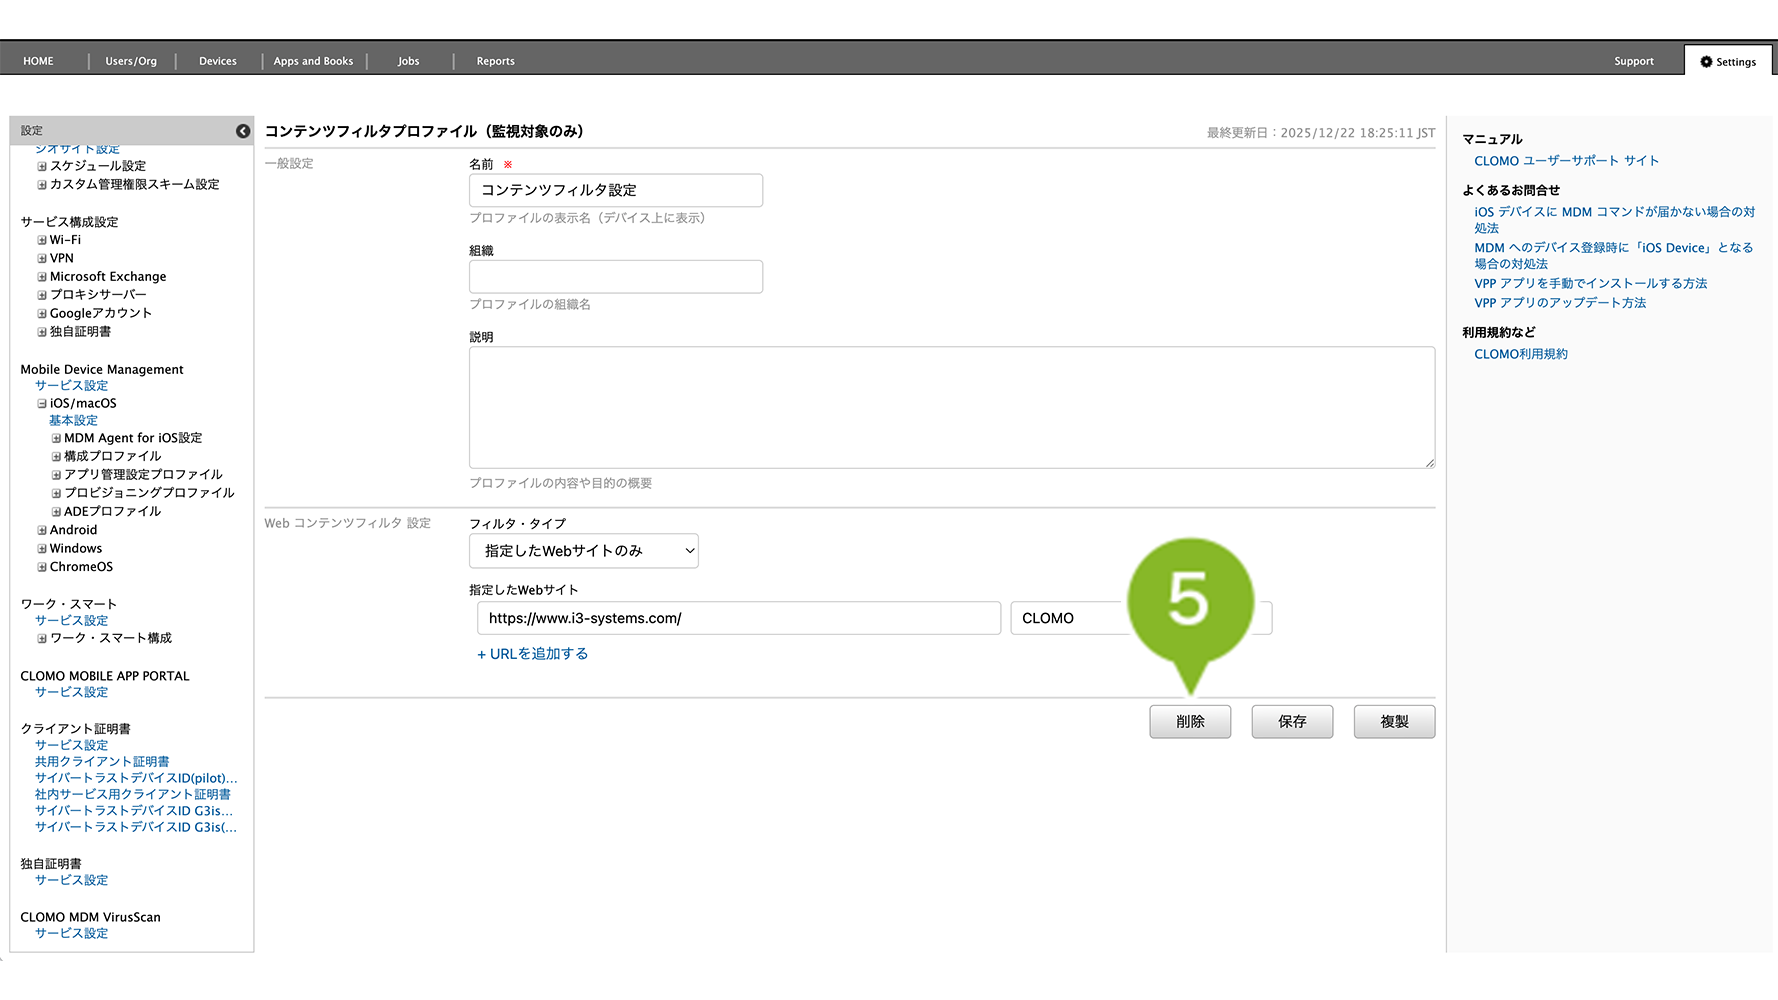Expand the ADEプロファイル node
Image resolution: width=1778 pixels, height=1000 pixels.
pyautogui.click(x=56, y=512)
